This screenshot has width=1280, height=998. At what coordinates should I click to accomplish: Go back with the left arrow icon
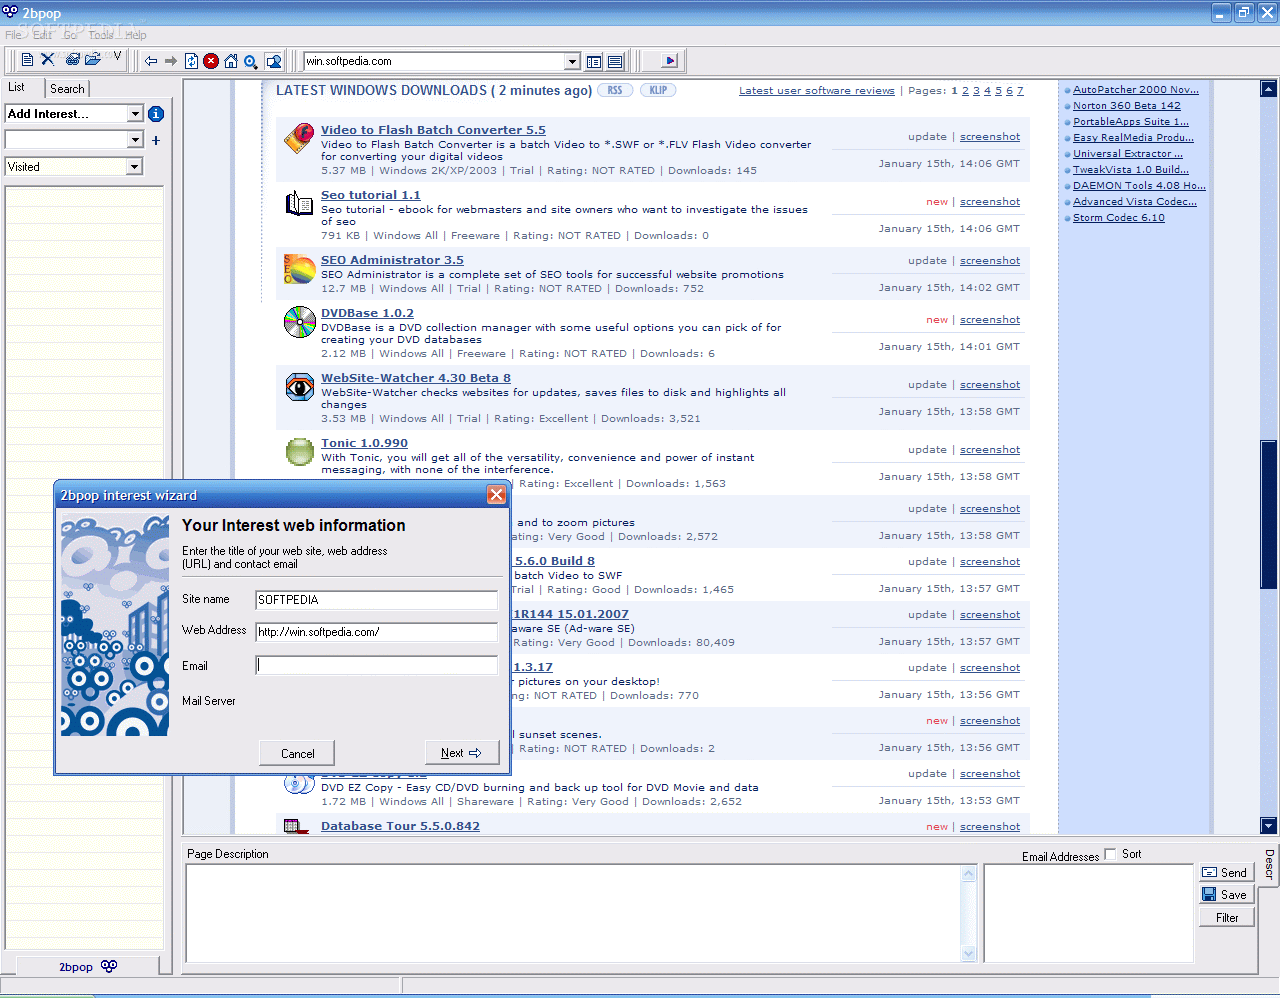tap(151, 61)
